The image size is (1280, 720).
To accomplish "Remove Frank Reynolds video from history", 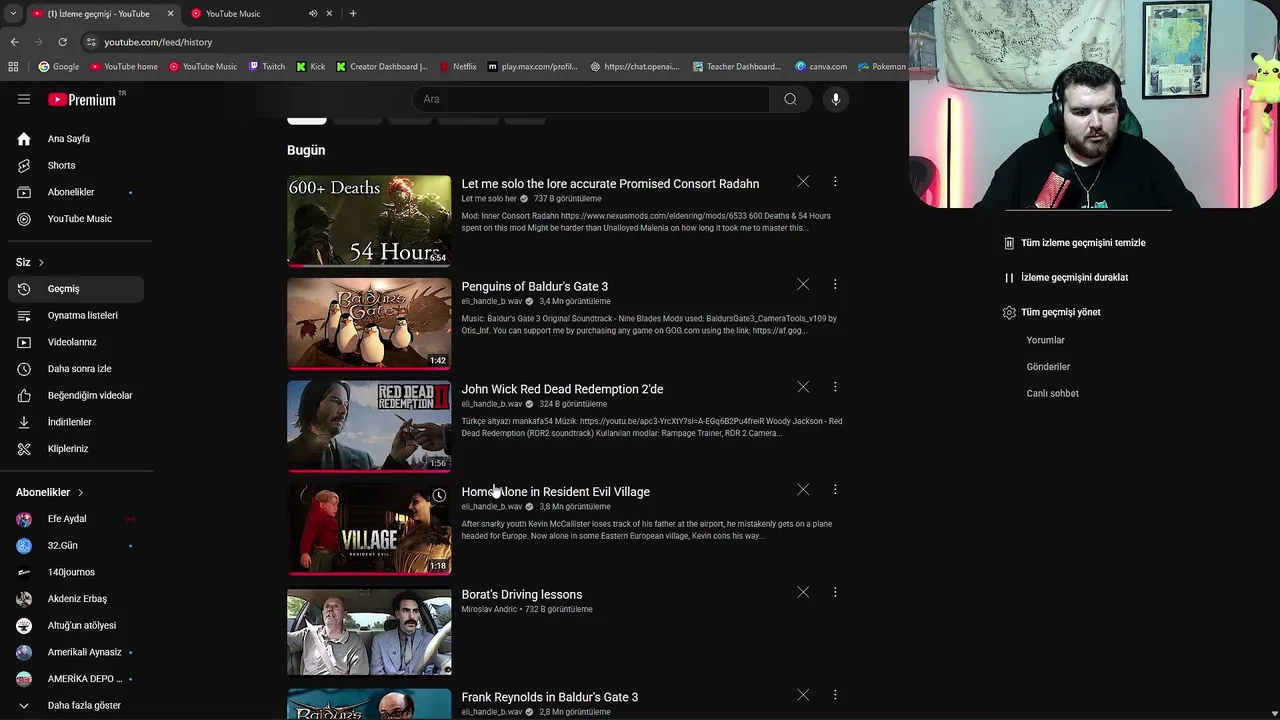I will point(803,695).
